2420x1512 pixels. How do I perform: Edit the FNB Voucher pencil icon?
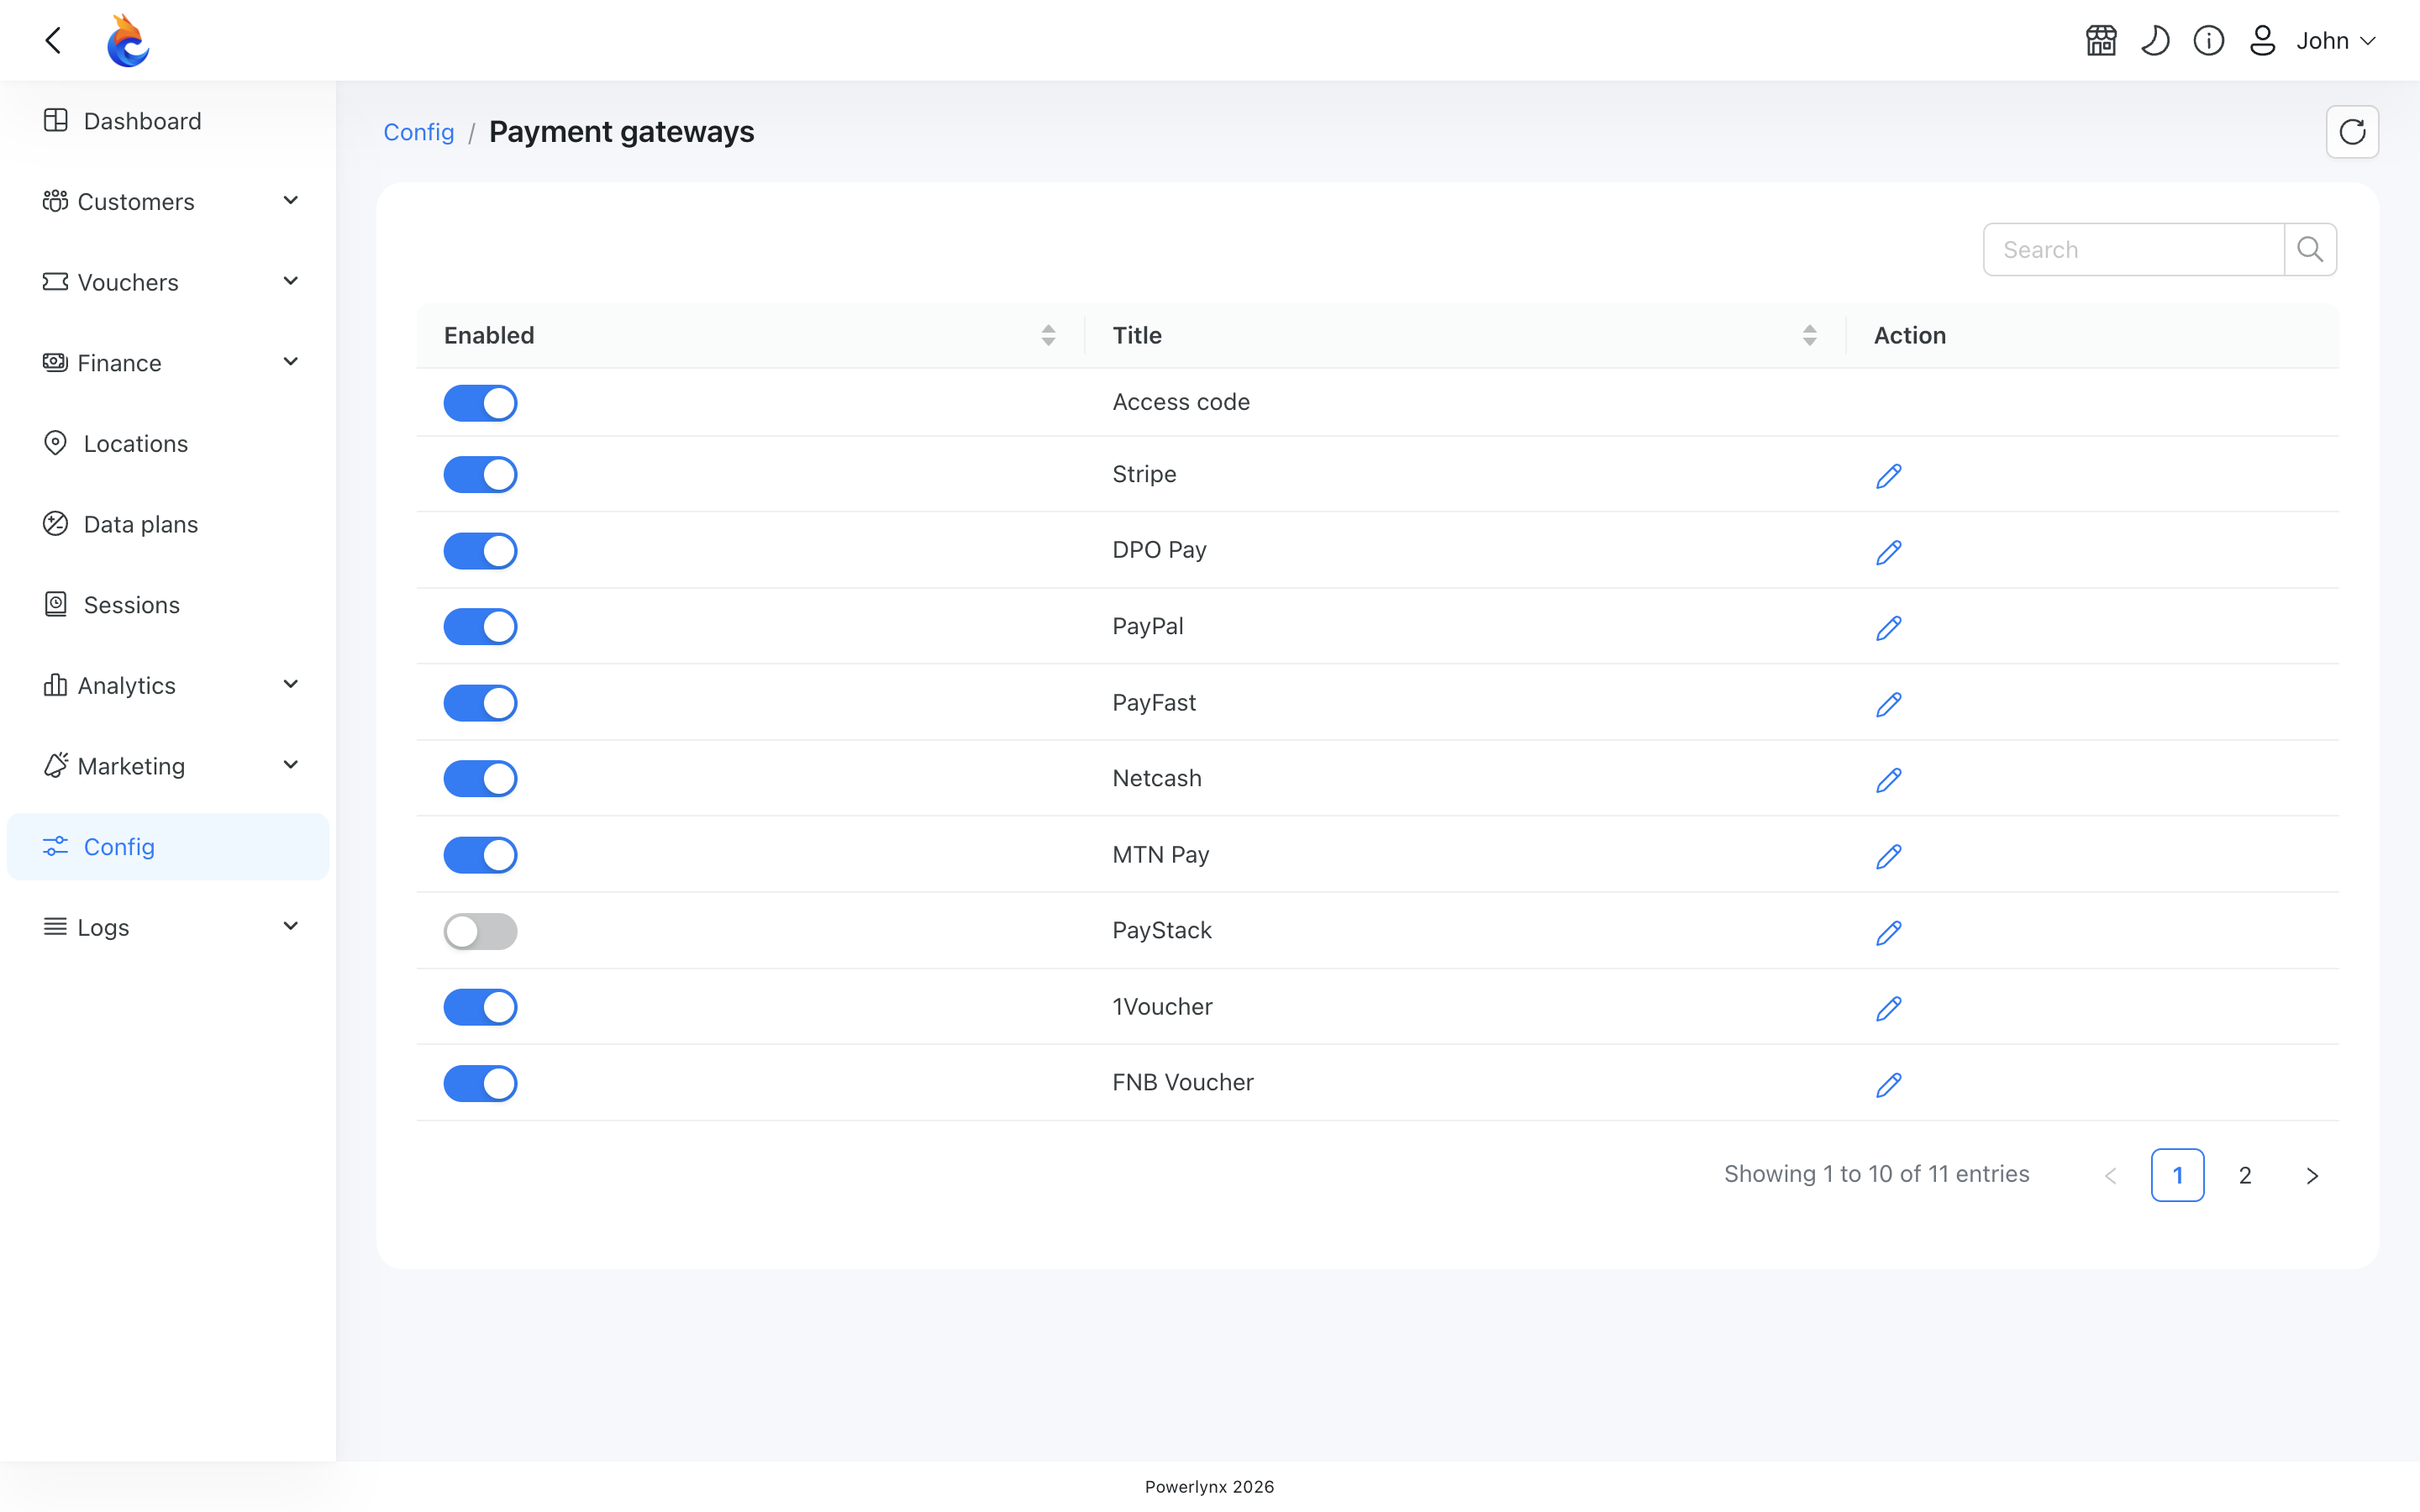tap(1888, 1084)
